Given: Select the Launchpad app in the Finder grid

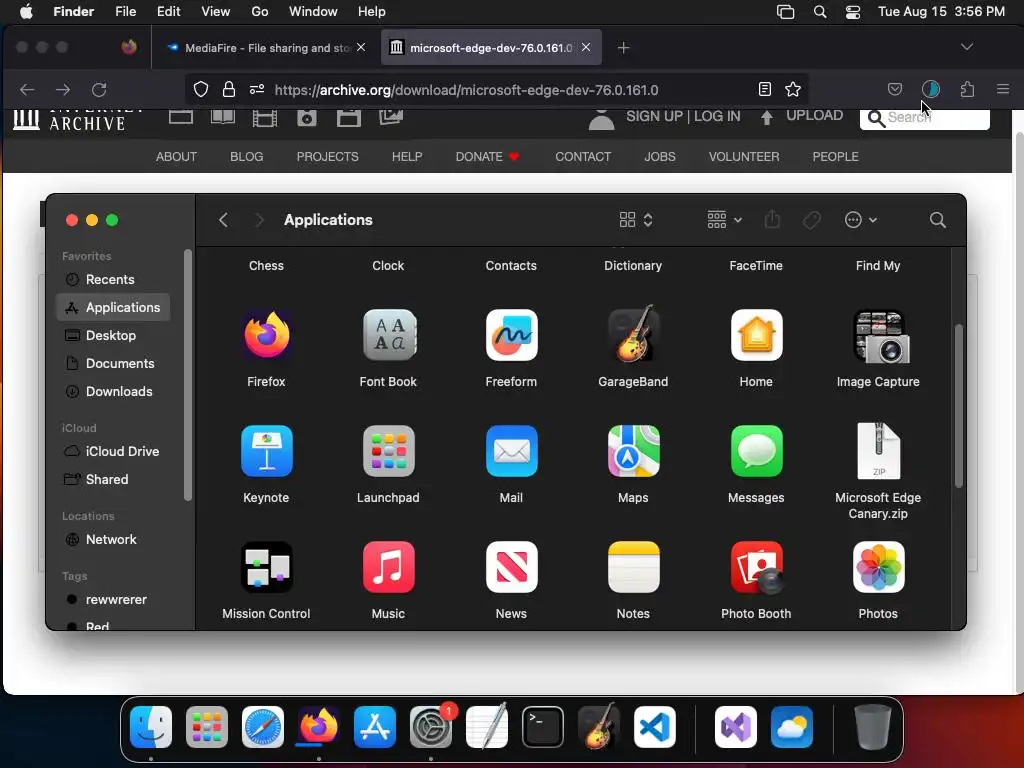Looking at the screenshot, I should point(389,451).
